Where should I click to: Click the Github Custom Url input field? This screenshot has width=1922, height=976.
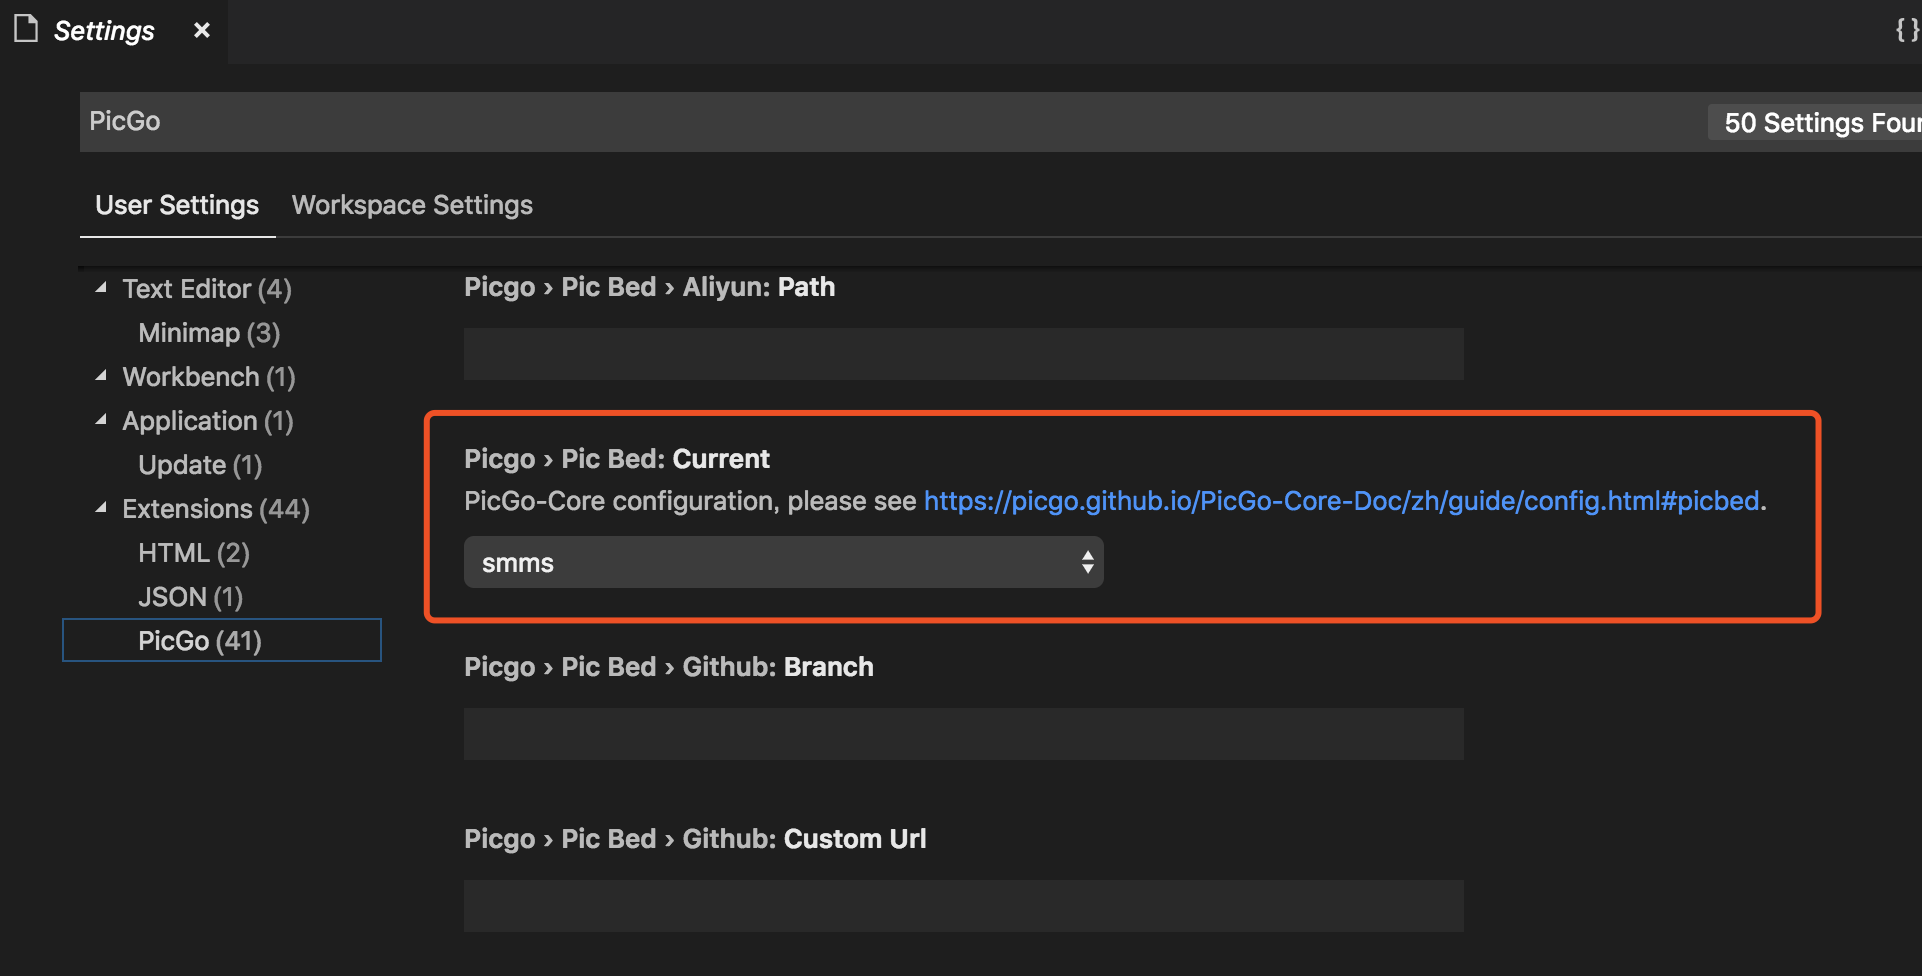963,906
